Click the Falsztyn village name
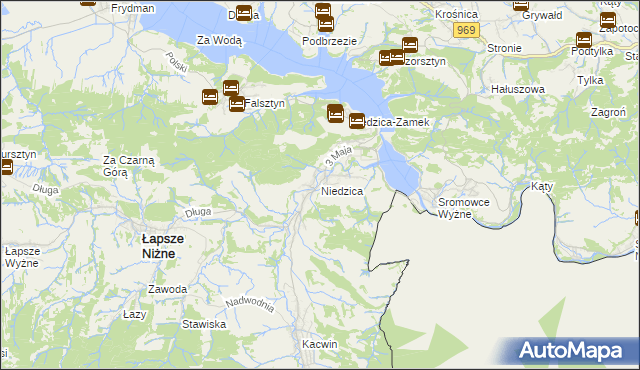This screenshot has width=640, height=370. 264,104
